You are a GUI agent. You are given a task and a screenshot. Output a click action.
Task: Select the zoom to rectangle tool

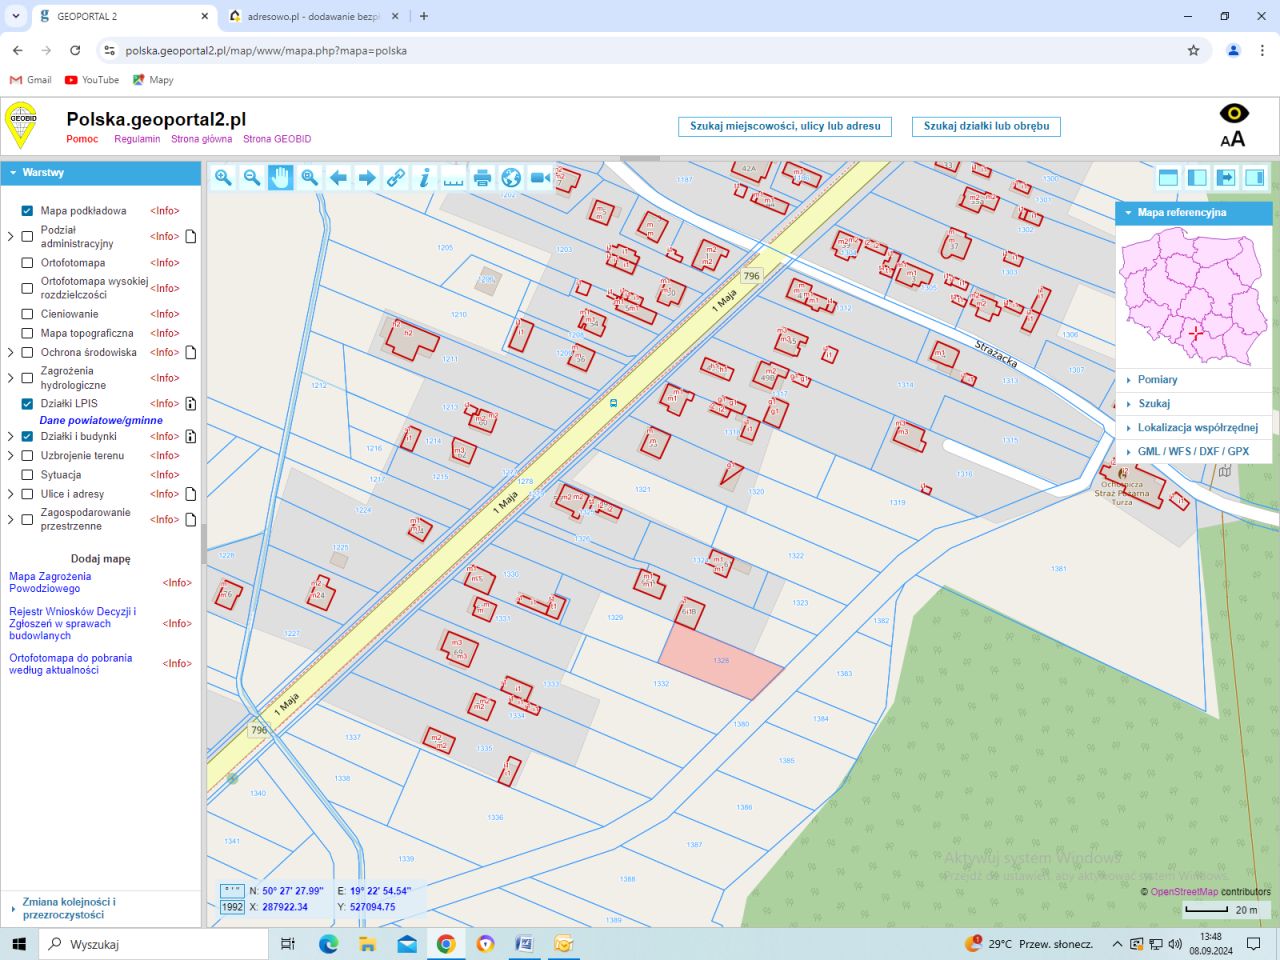point(310,178)
